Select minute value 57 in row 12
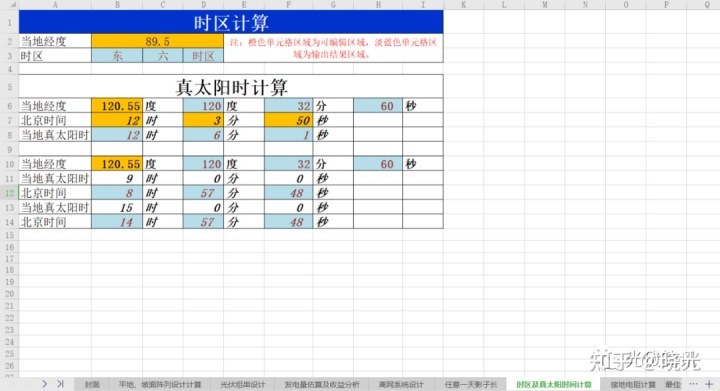720x391 pixels. [203, 193]
